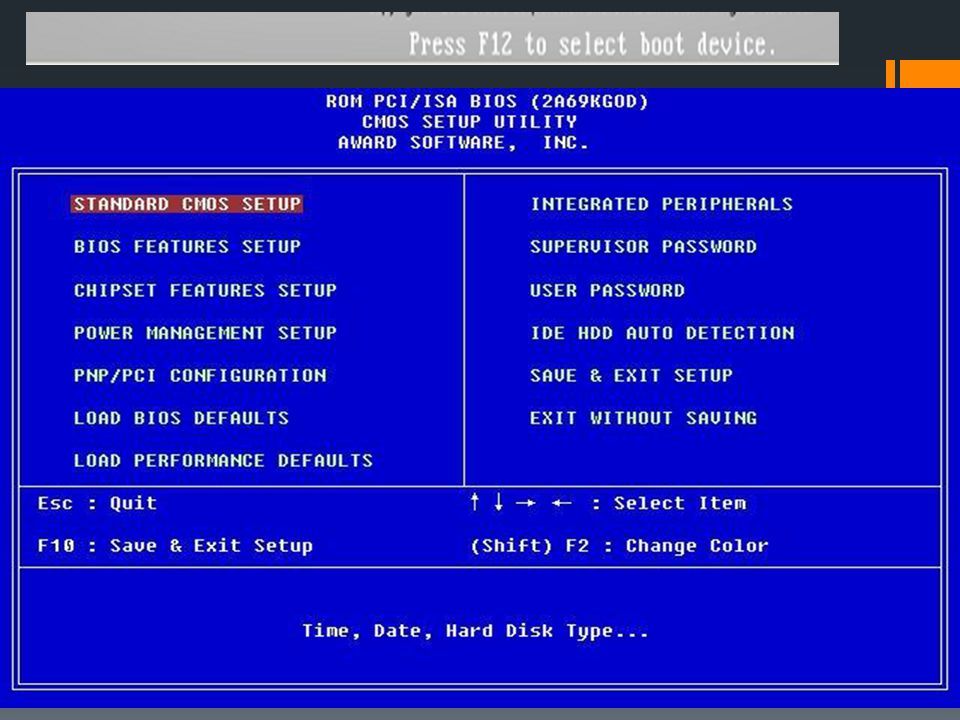Choose EXIT WITHOUT SAVING
Image resolution: width=960 pixels, height=720 pixels.
[643, 418]
